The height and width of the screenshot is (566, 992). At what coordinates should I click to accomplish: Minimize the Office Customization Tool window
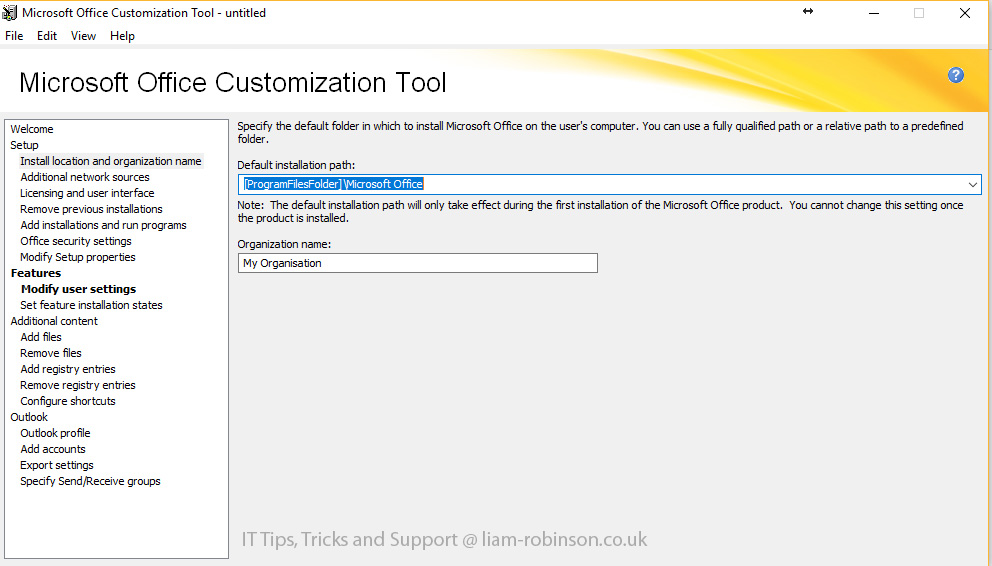click(874, 13)
